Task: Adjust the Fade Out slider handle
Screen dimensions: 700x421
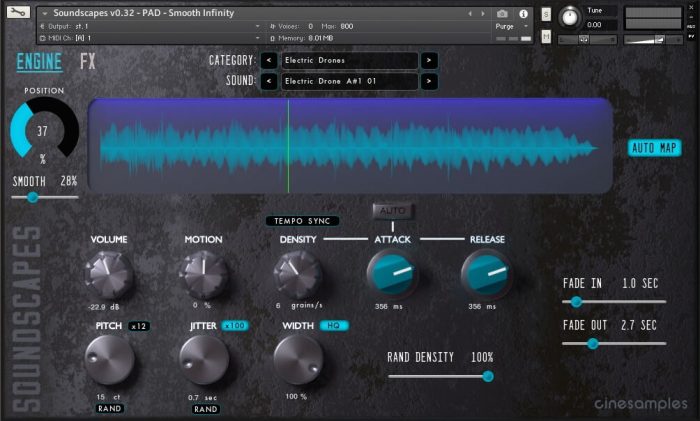Action: click(x=592, y=343)
